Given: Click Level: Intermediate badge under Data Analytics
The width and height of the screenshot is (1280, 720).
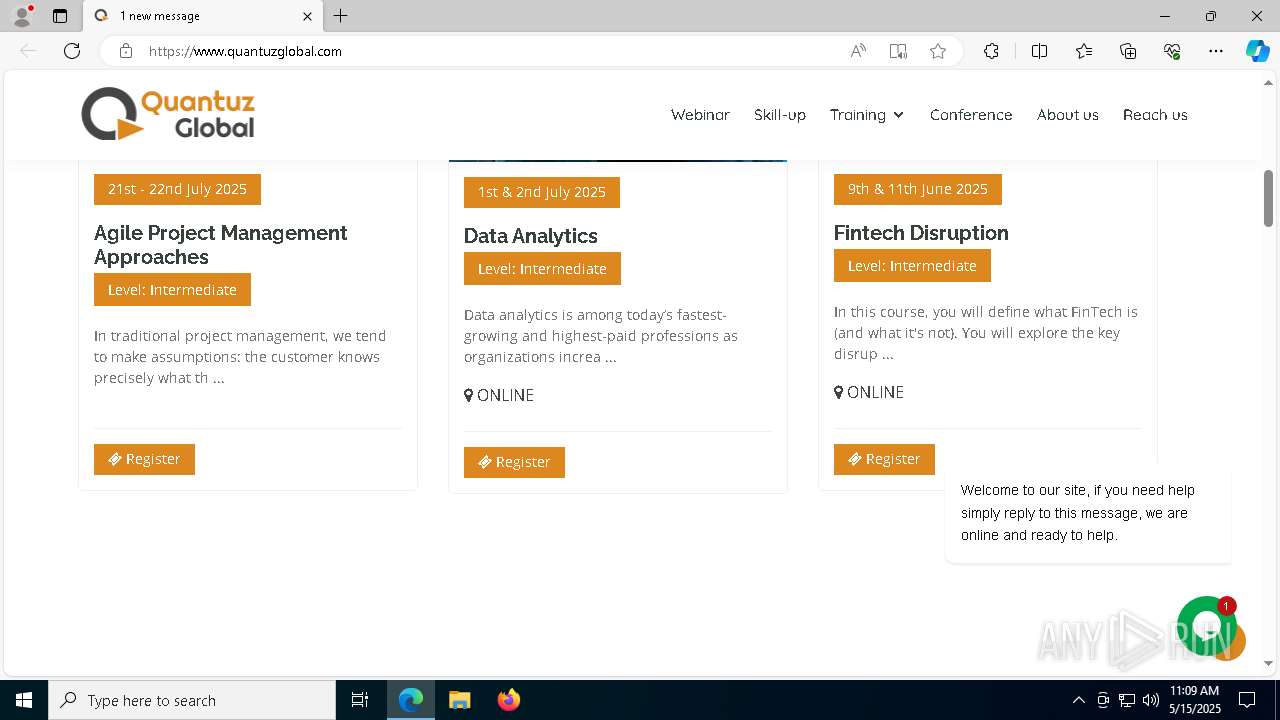Looking at the screenshot, I should tap(542, 269).
